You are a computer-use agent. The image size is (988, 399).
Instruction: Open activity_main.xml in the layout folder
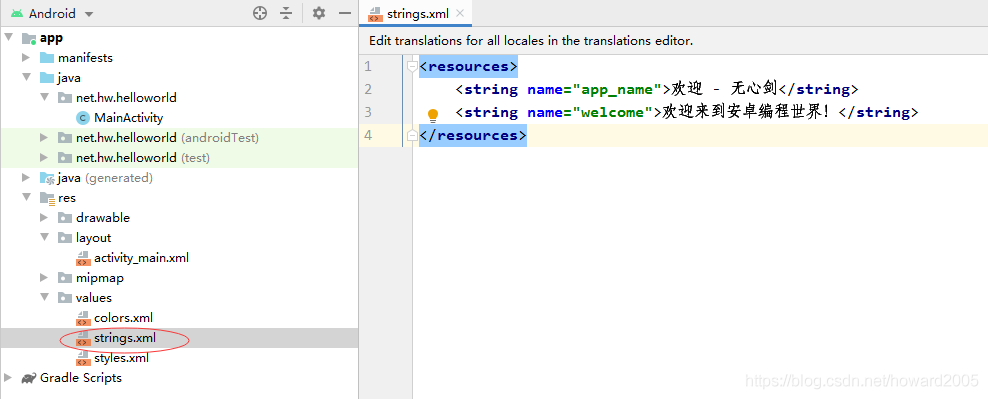pyautogui.click(x=141, y=258)
